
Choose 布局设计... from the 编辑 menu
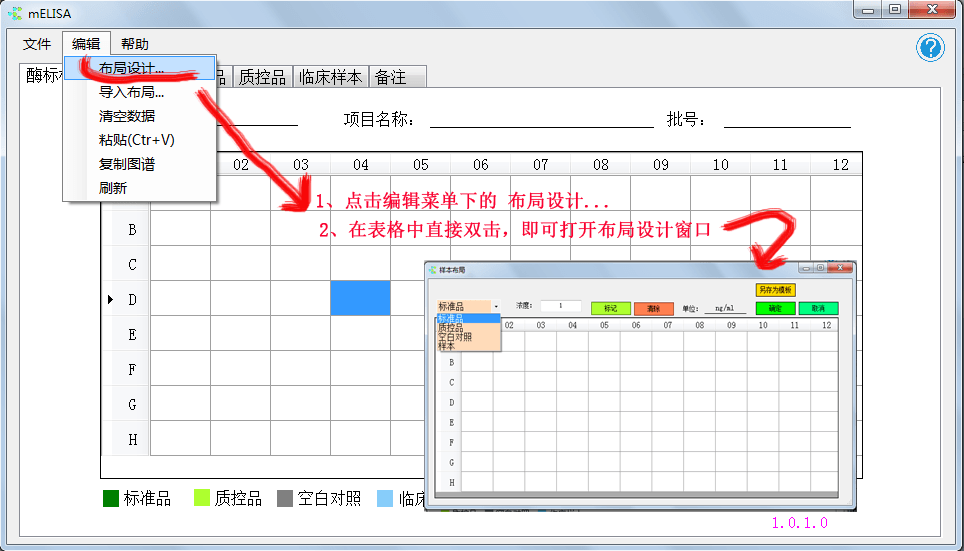click(x=140, y=68)
